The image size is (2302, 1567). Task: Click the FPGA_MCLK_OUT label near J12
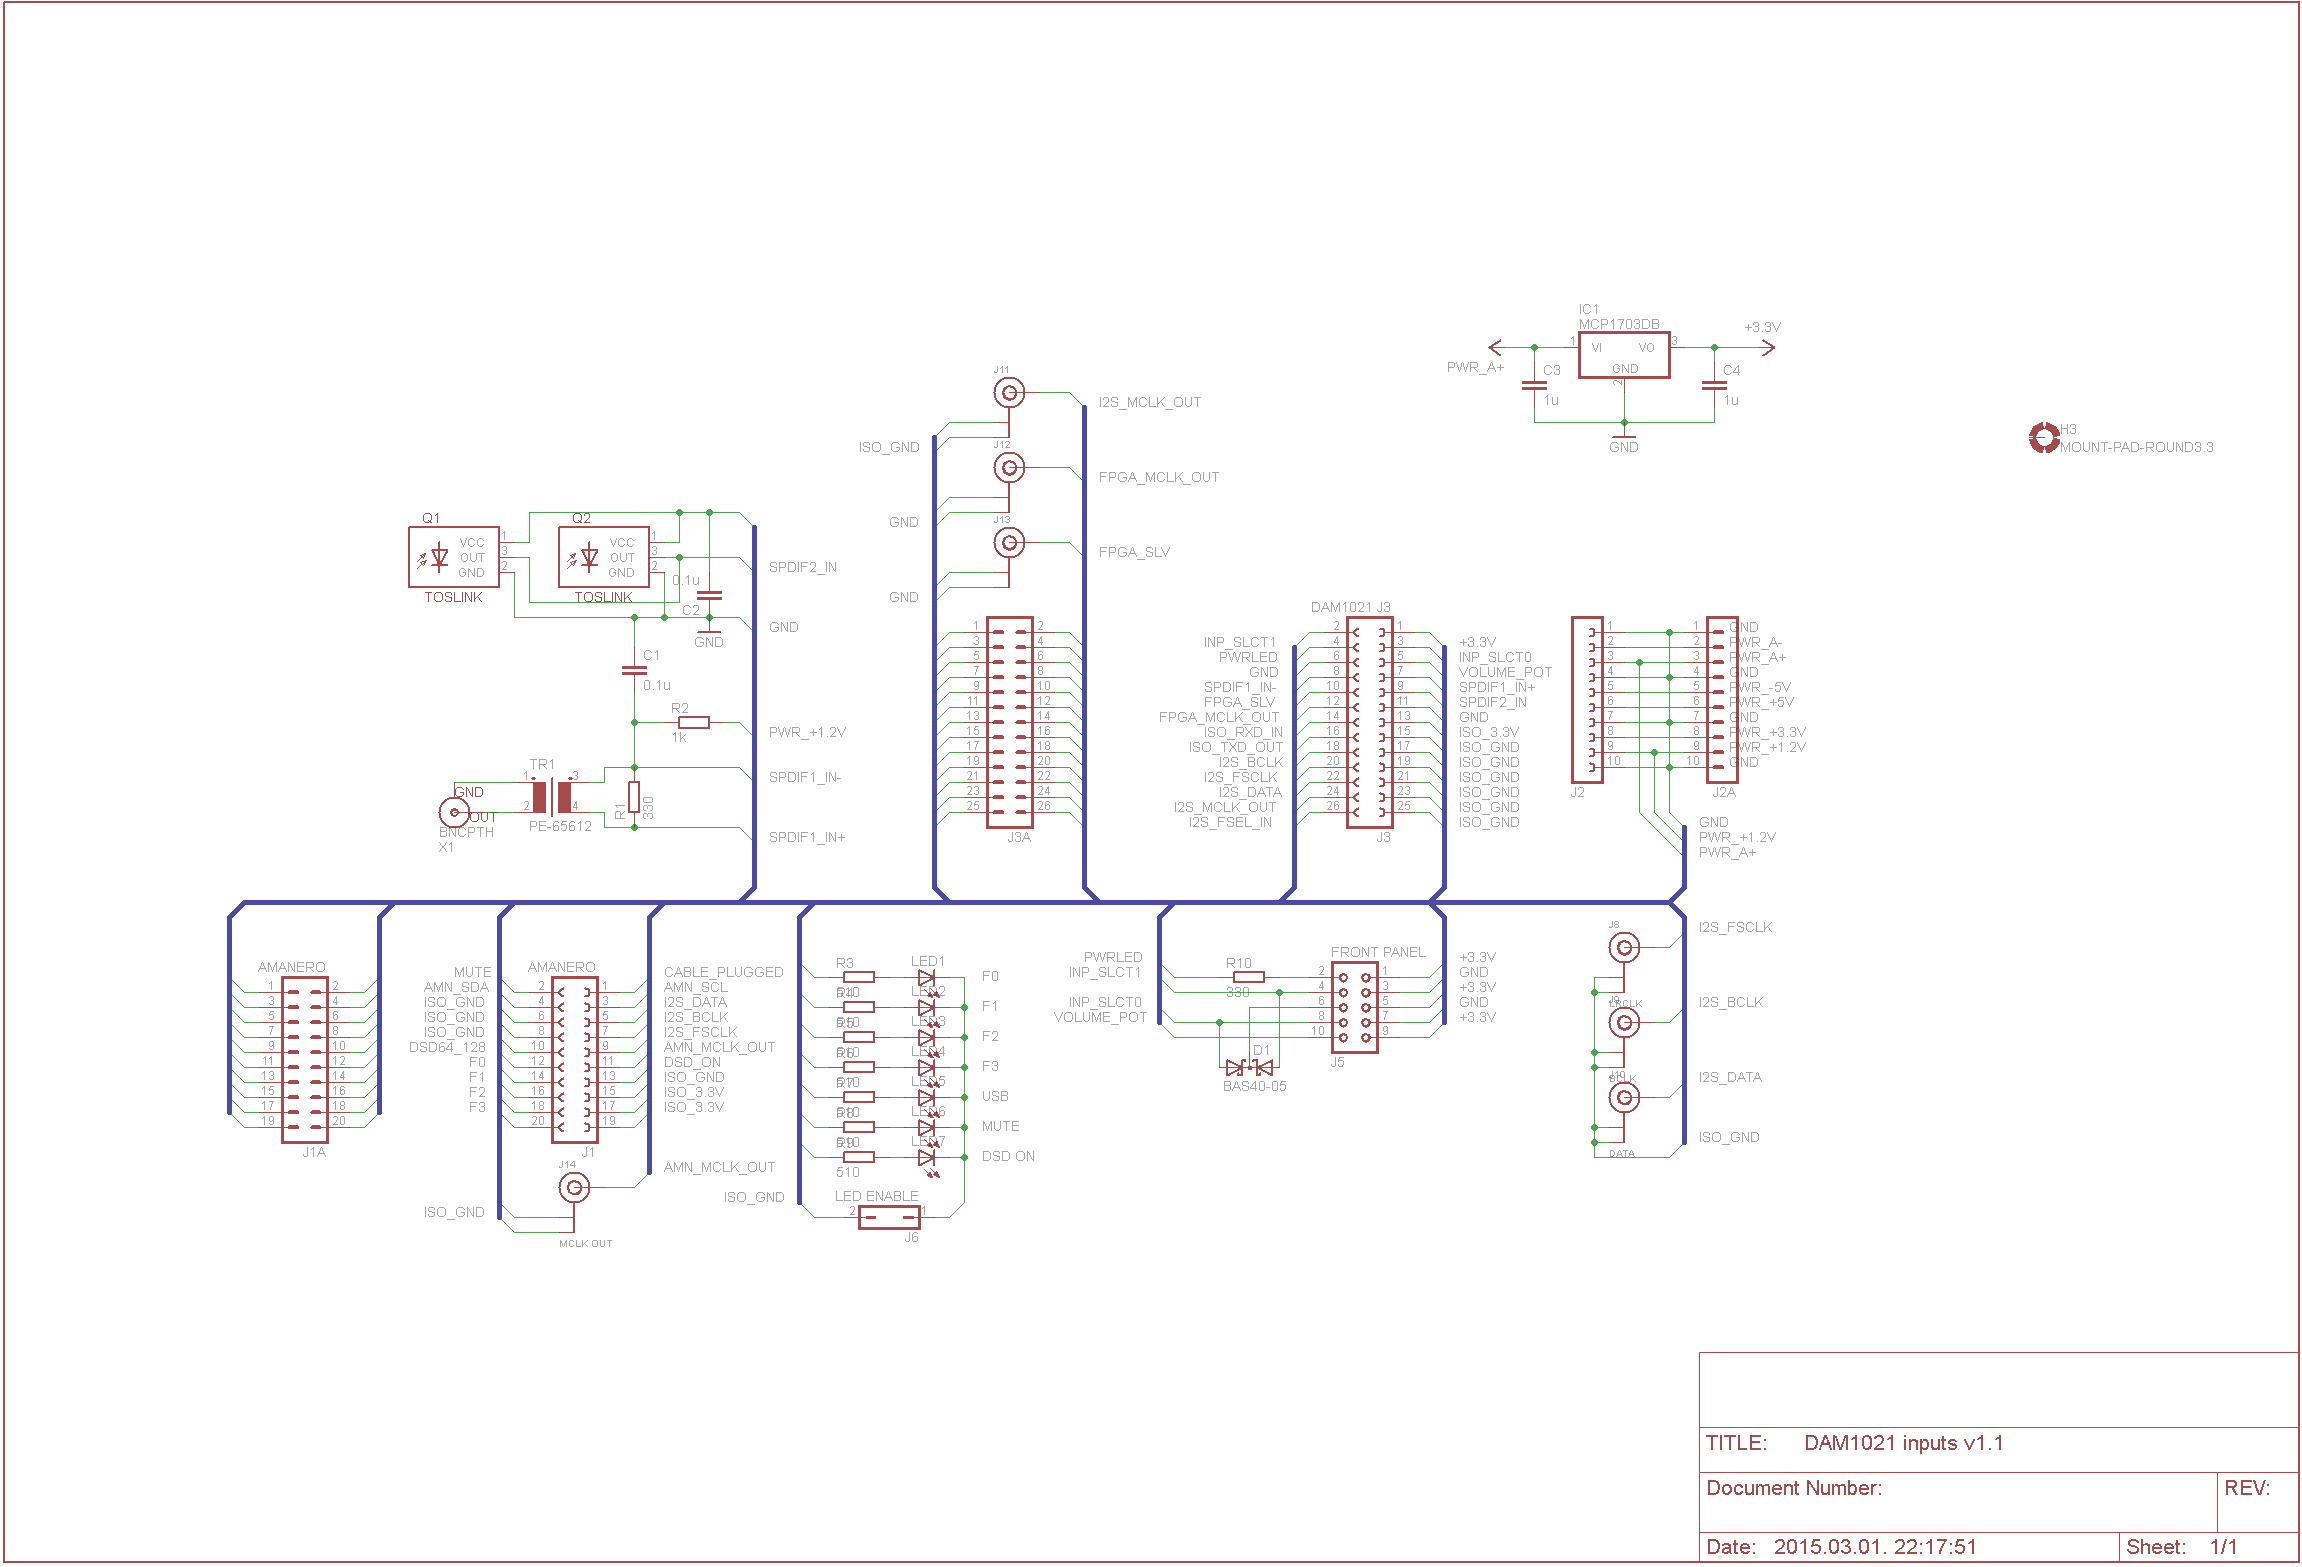click(x=1158, y=477)
